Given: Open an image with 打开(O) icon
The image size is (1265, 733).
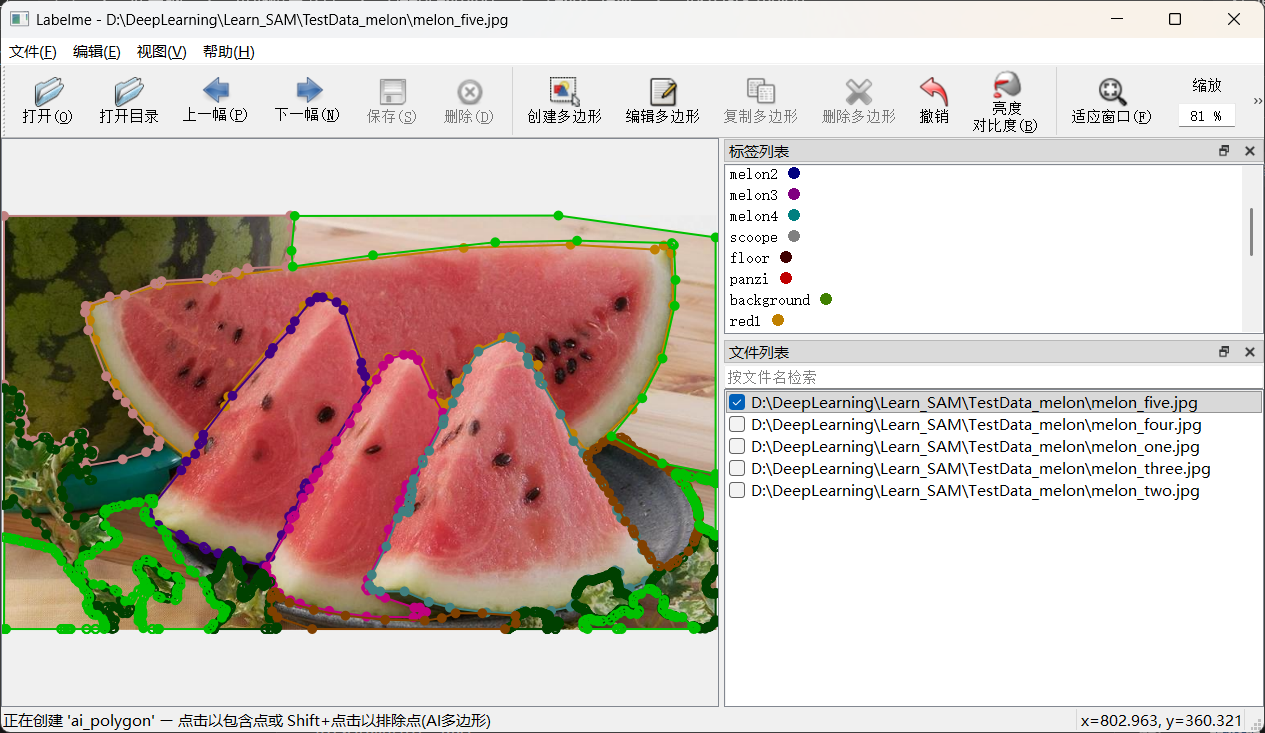Looking at the screenshot, I should (x=48, y=92).
